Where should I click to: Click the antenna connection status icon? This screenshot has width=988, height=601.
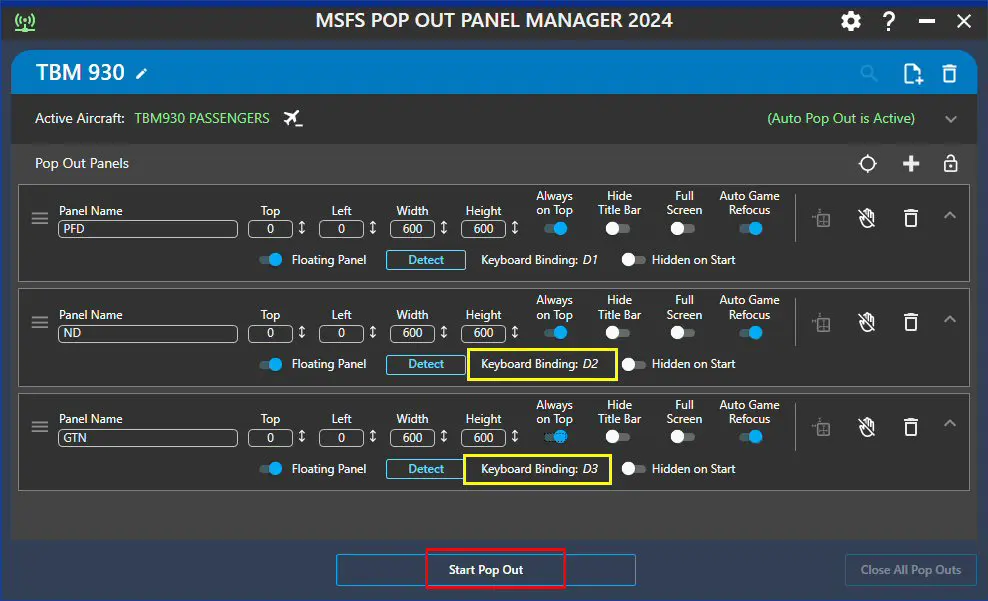[x=25, y=22]
